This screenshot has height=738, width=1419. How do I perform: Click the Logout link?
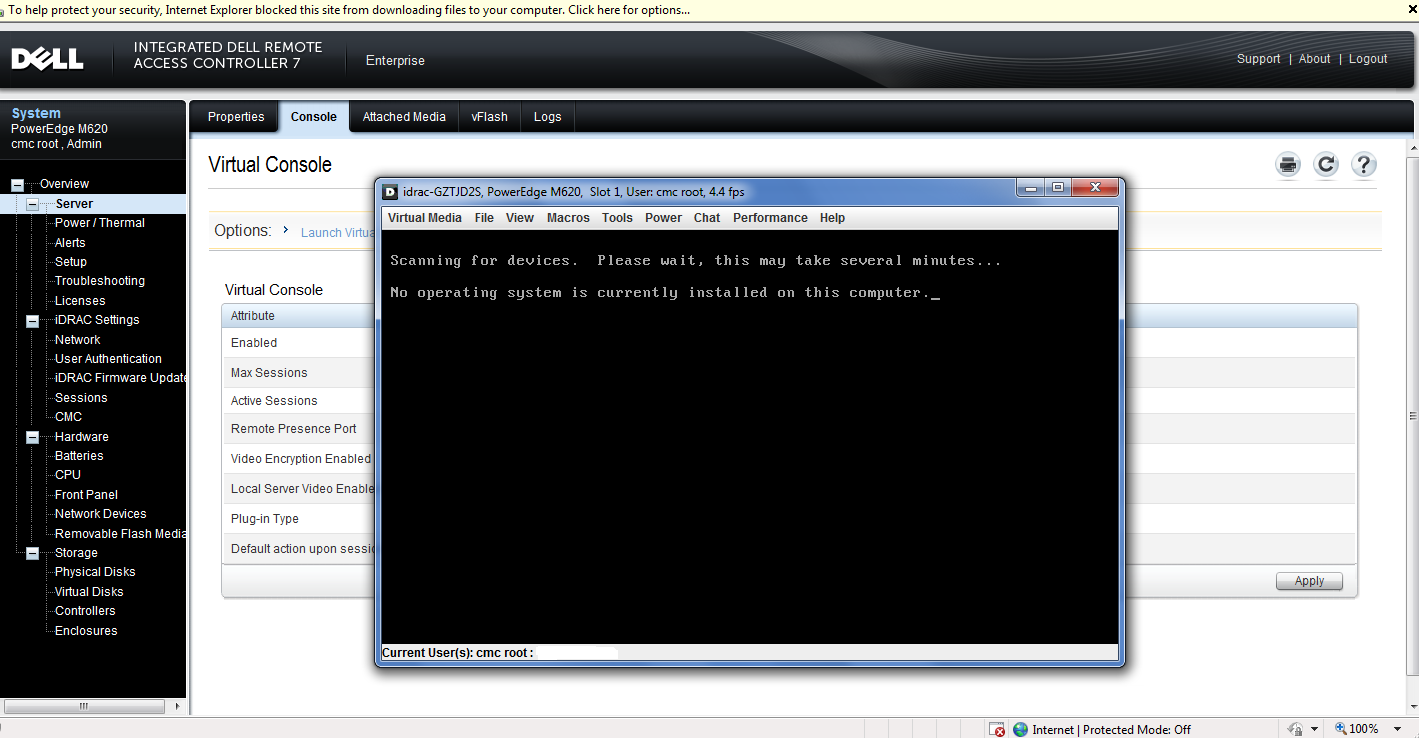point(1368,59)
